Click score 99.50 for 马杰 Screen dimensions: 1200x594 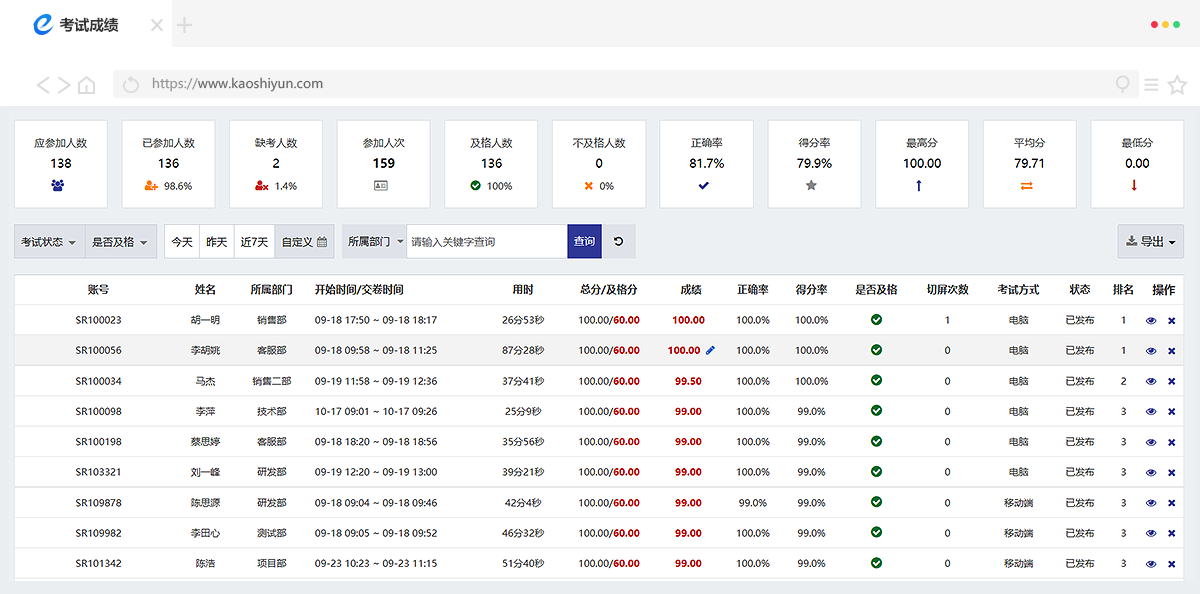click(x=688, y=381)
